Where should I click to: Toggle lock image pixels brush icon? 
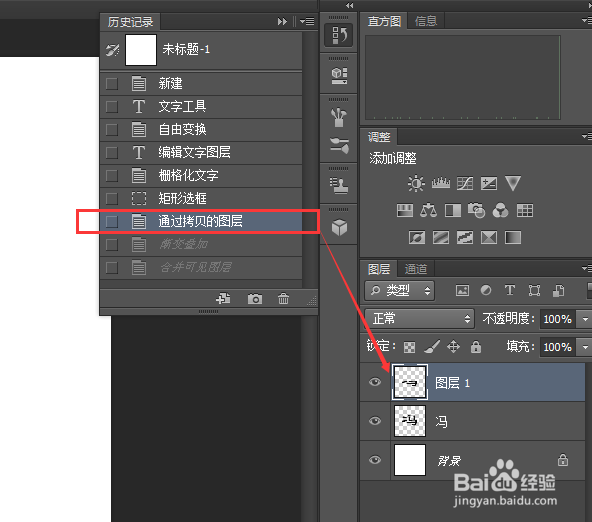click(432, 346)
